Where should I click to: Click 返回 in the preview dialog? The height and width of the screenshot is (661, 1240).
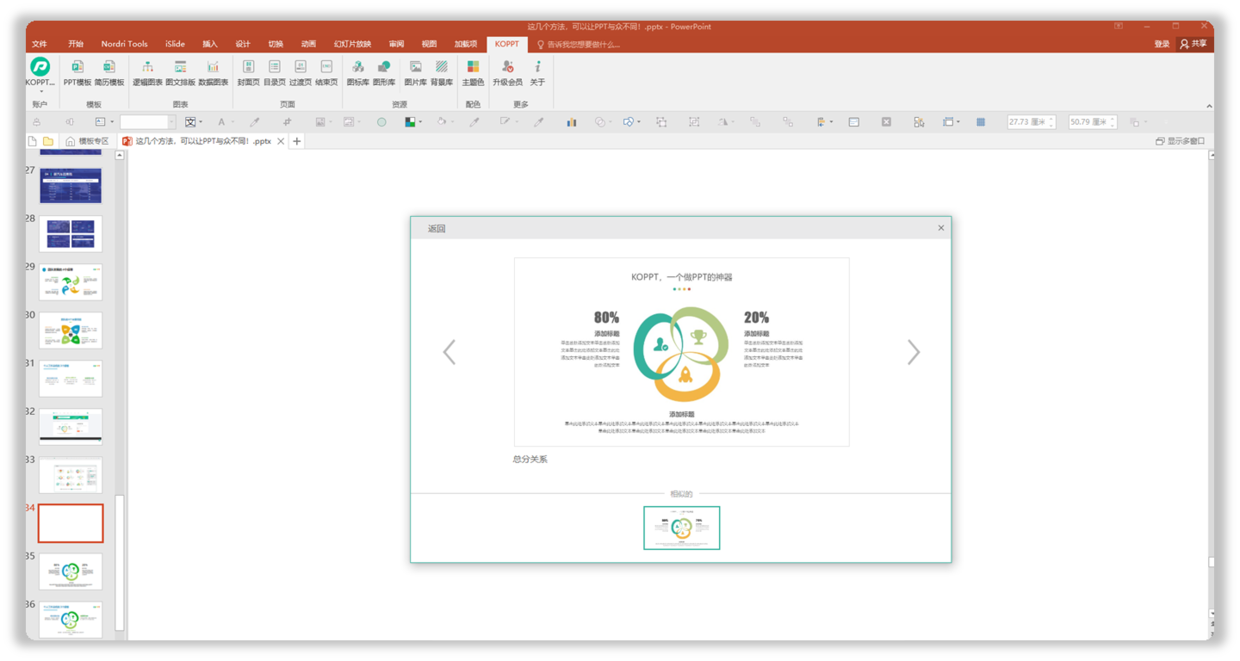click(437, 228)
